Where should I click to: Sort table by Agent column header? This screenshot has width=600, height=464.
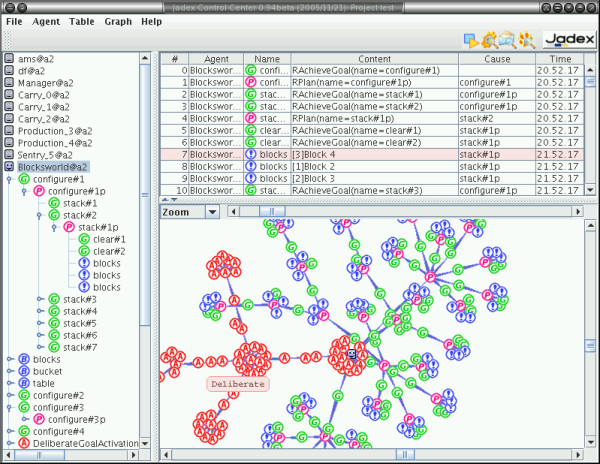coord(216,59)
